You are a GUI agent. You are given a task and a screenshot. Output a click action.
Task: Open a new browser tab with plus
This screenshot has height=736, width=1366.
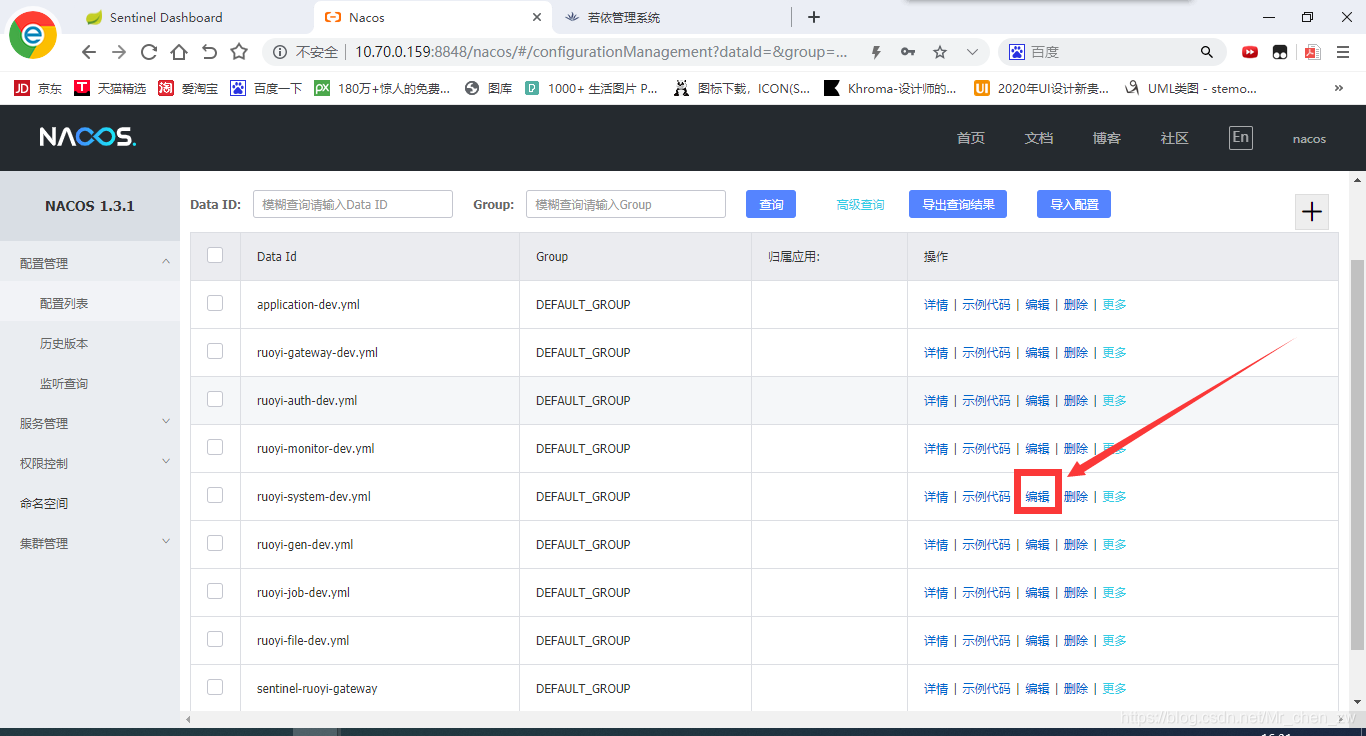pyautogui.click(x=814, y=17)
